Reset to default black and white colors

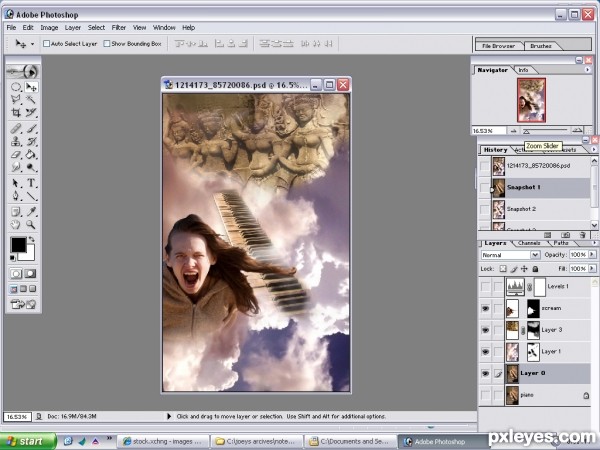13,258
